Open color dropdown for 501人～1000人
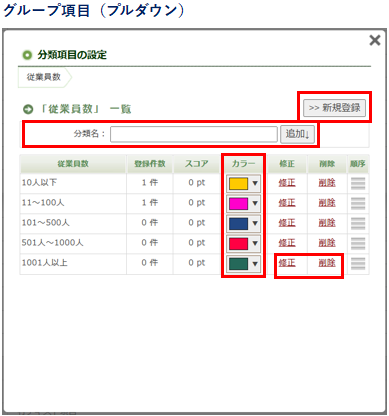 [x=255, y=243]
